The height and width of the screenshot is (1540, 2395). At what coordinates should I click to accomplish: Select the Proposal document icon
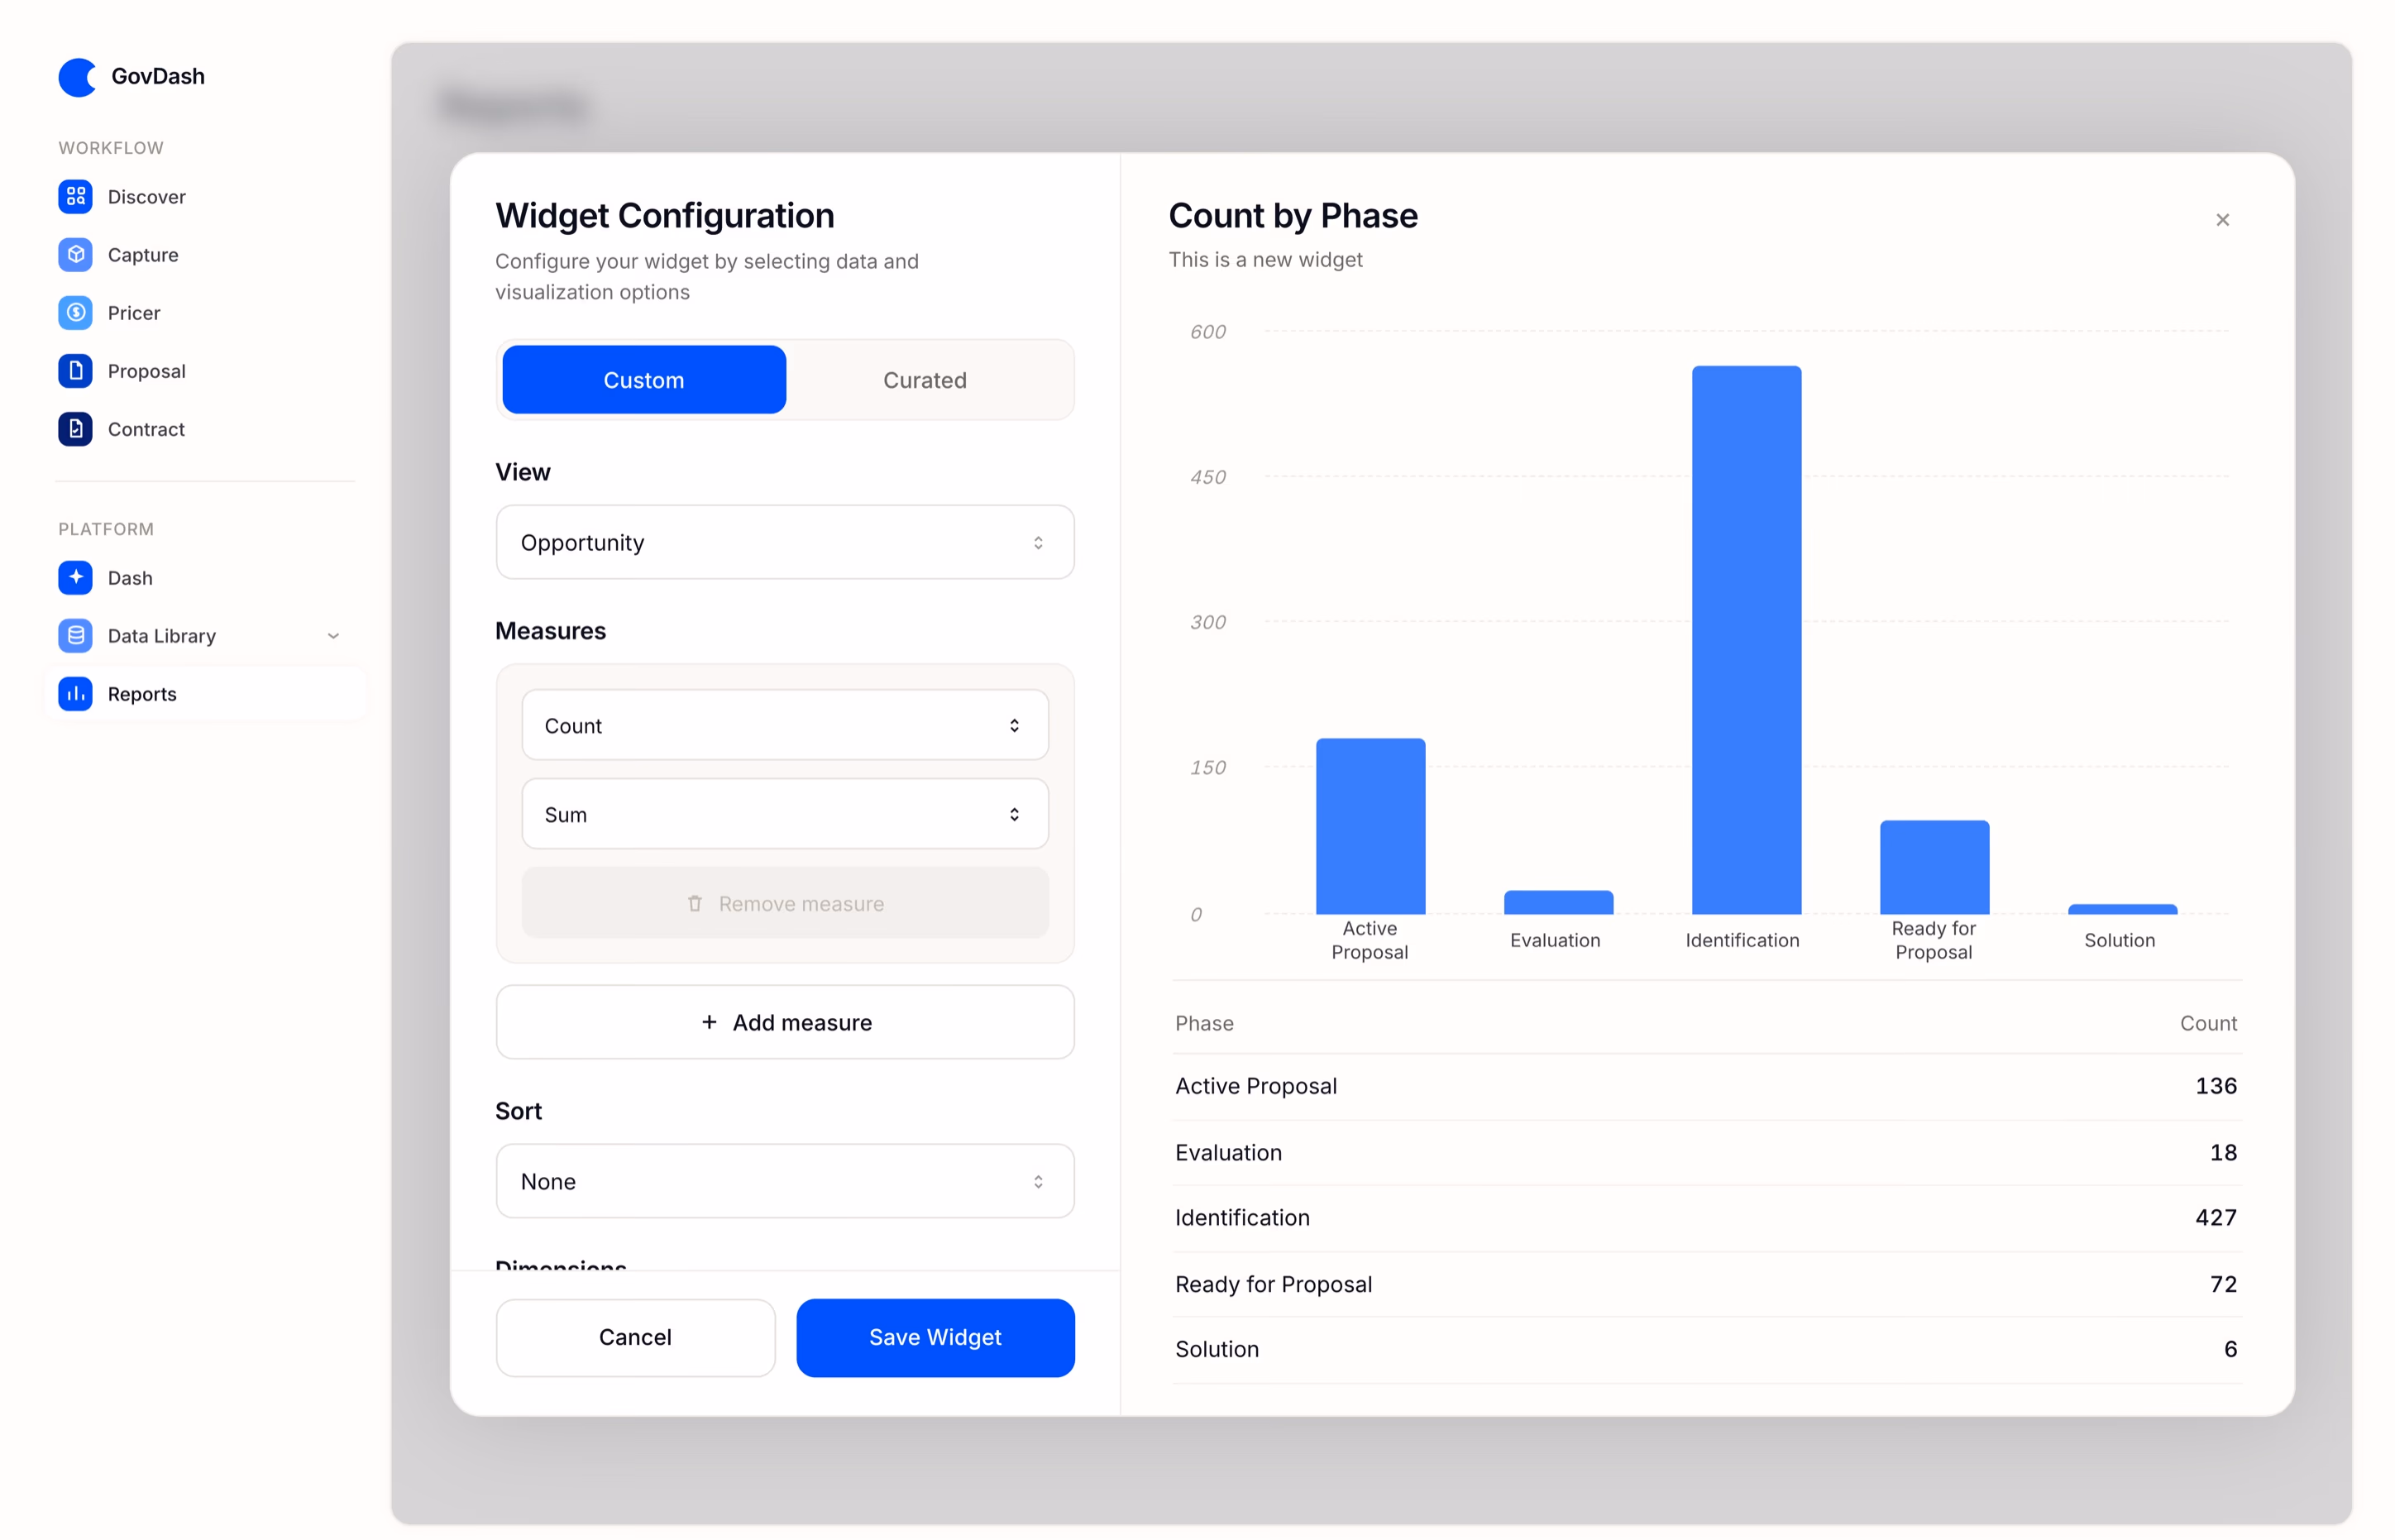[75, 371]
